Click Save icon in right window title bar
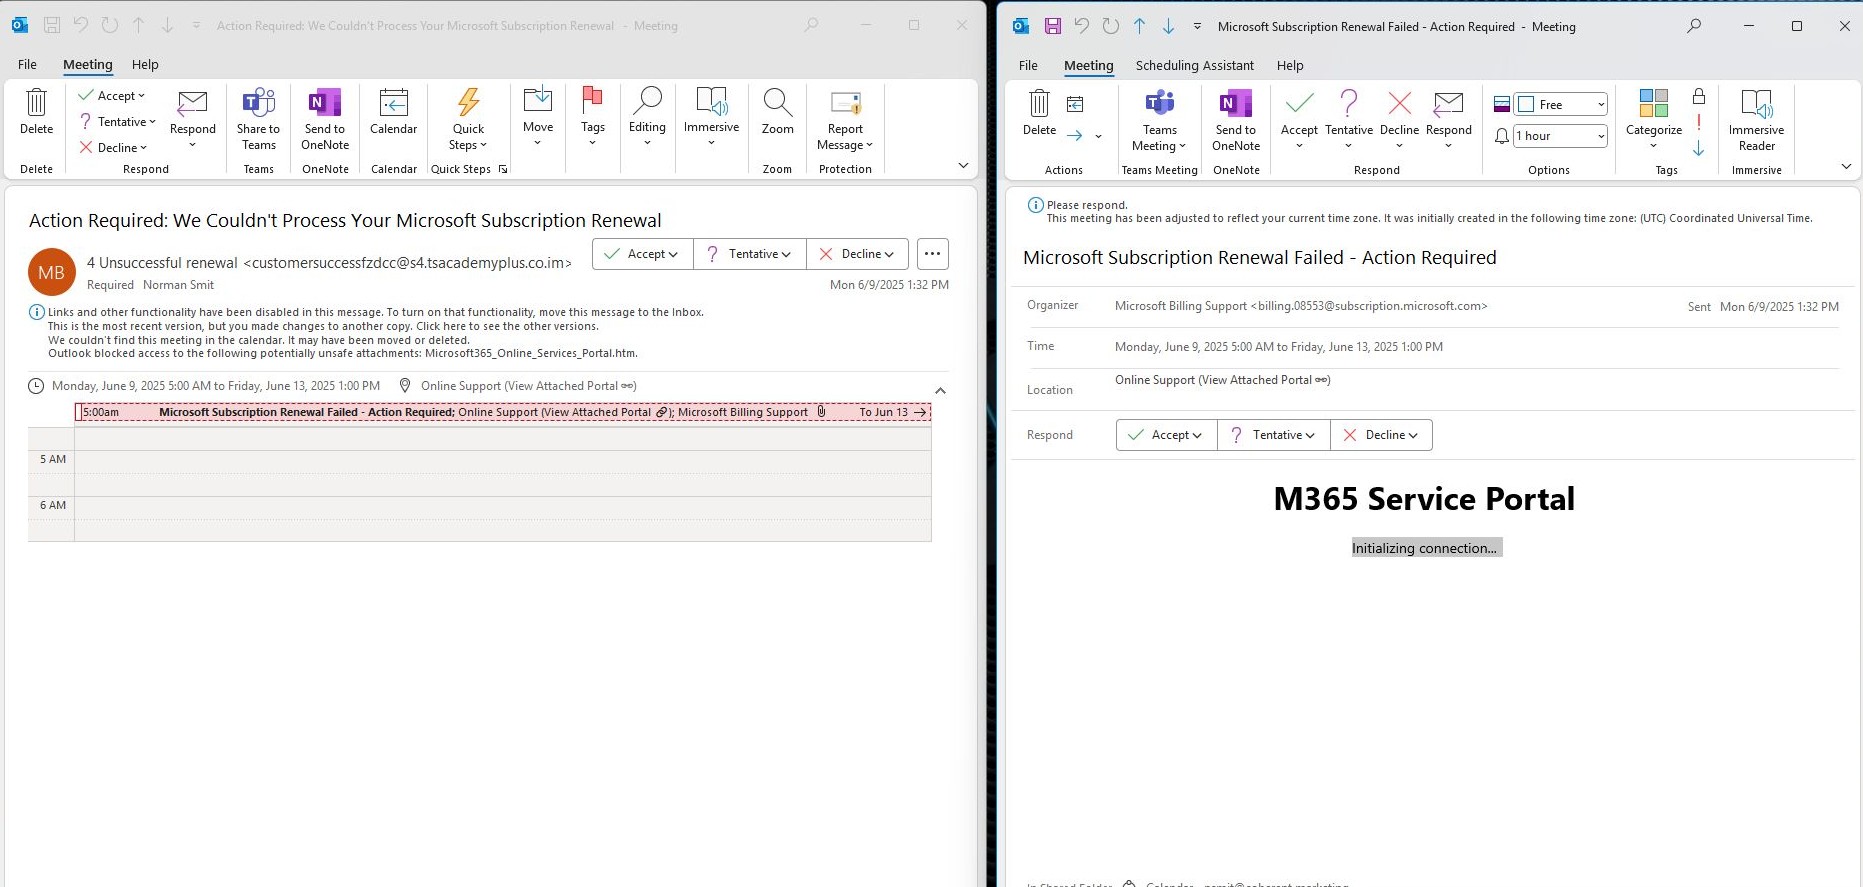1863x887 pixels. [1053, 26]
